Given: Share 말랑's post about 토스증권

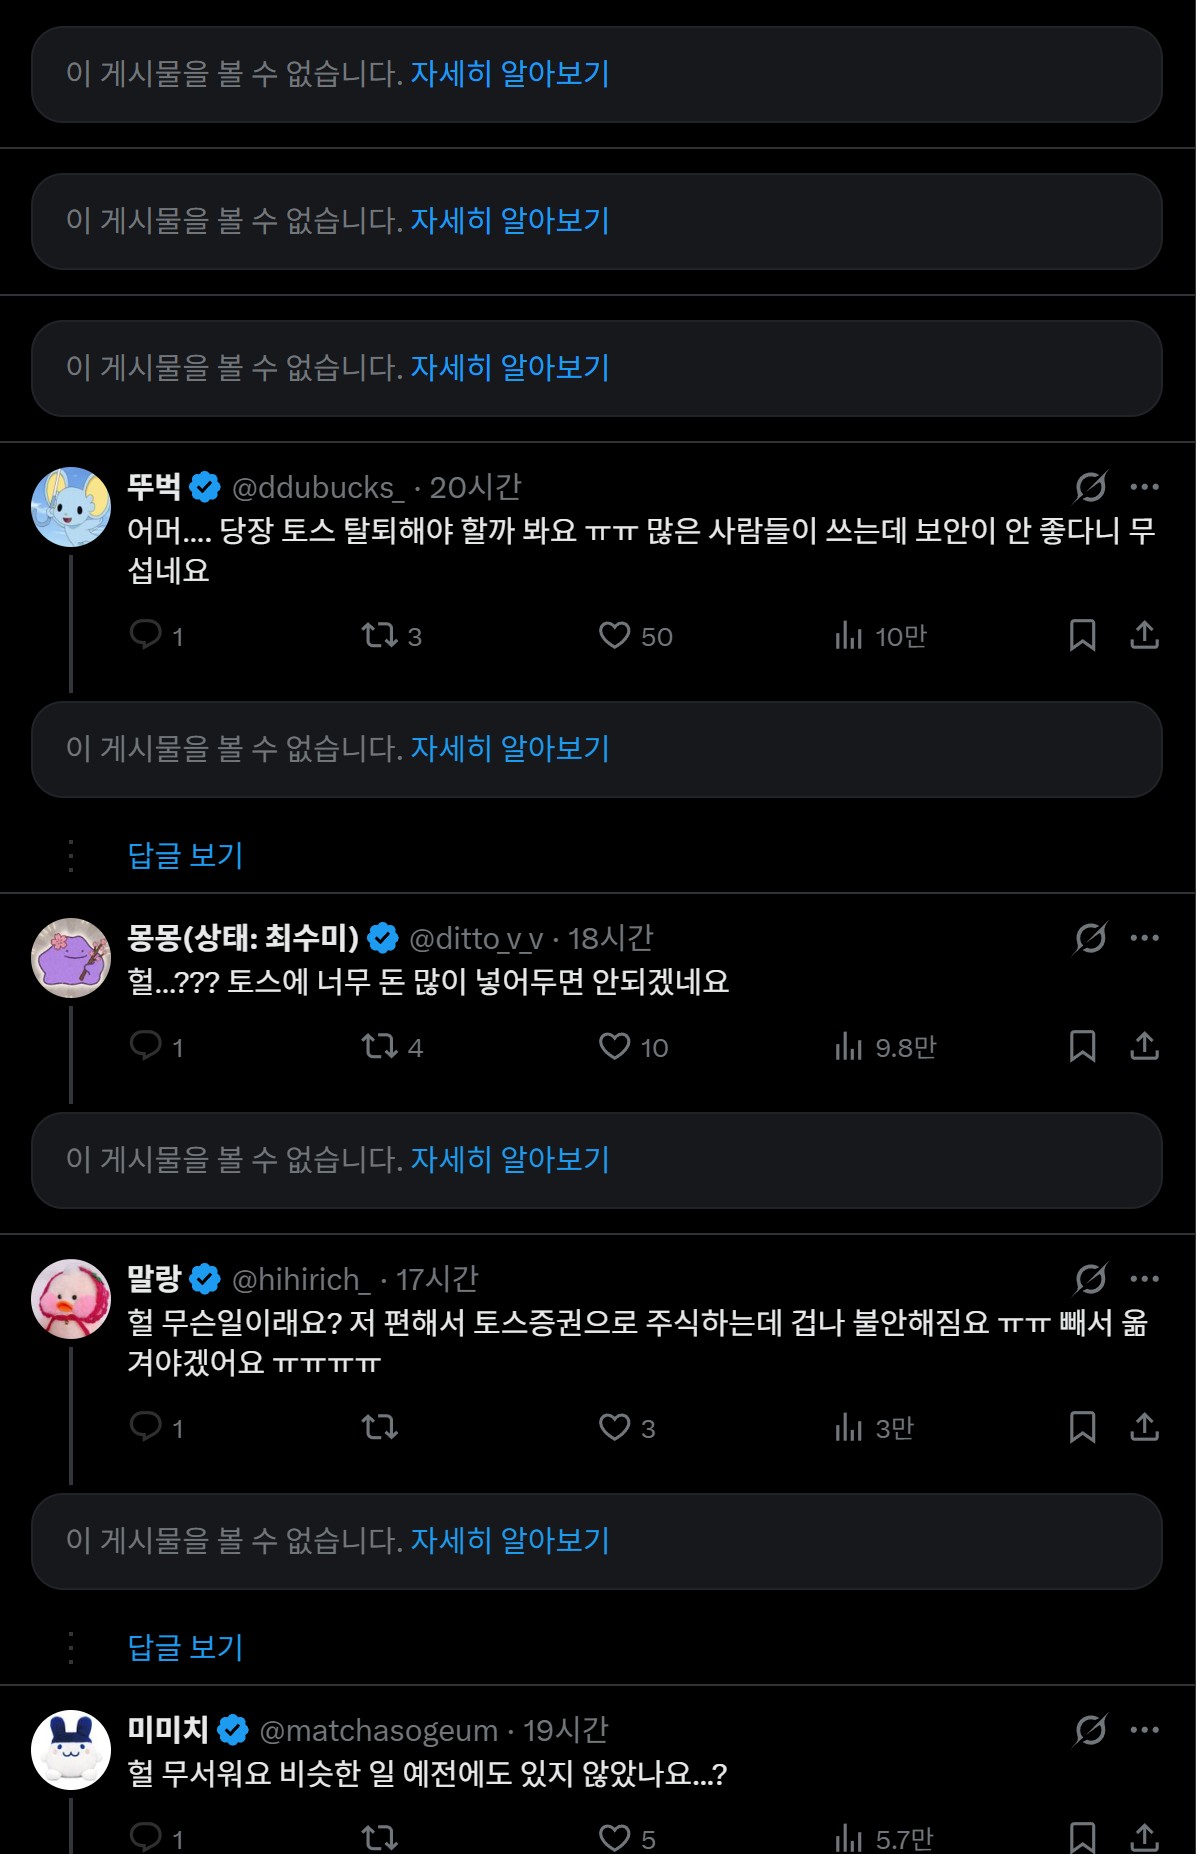Looking at the screenshot, I should coord(1144,1426).
